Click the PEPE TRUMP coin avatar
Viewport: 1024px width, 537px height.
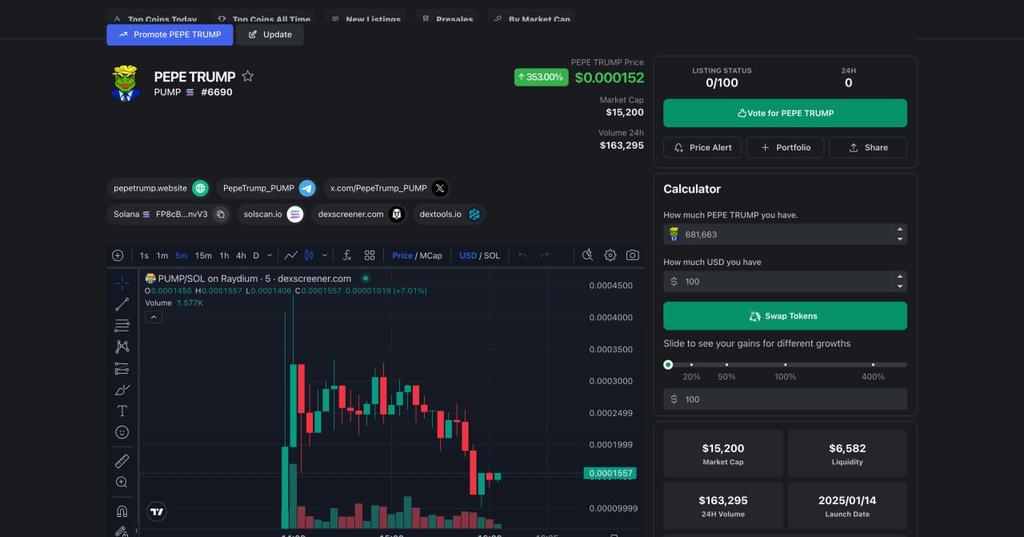[125, 83]
